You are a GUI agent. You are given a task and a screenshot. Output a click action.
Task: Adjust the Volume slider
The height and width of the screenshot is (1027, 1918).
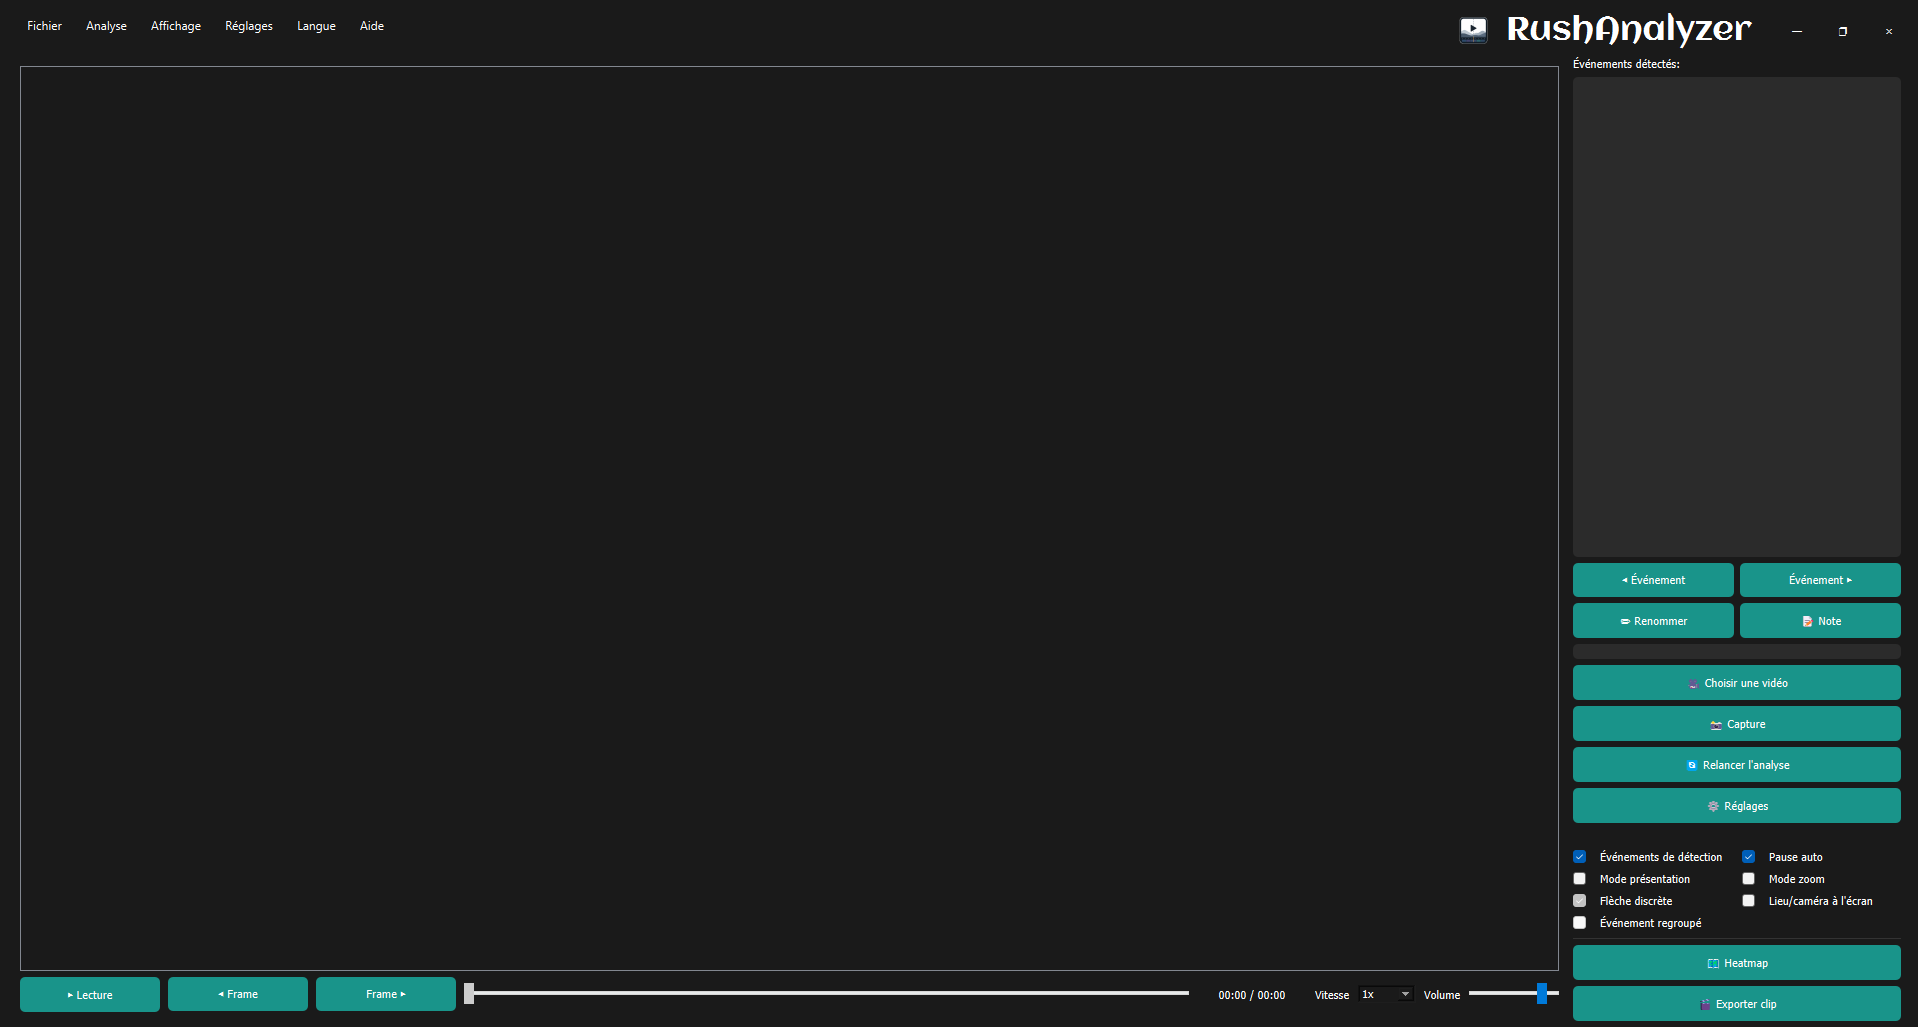point(1513,993)
